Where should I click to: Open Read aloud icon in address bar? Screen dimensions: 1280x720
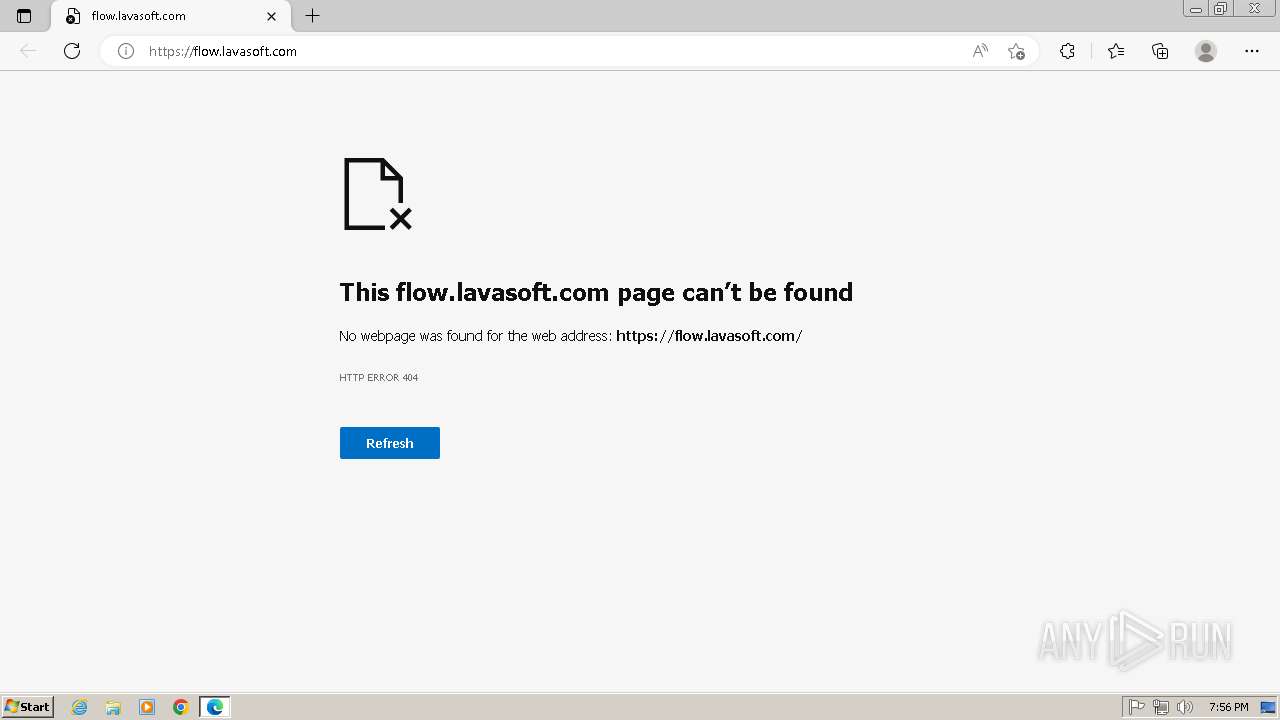pos(980,51)
